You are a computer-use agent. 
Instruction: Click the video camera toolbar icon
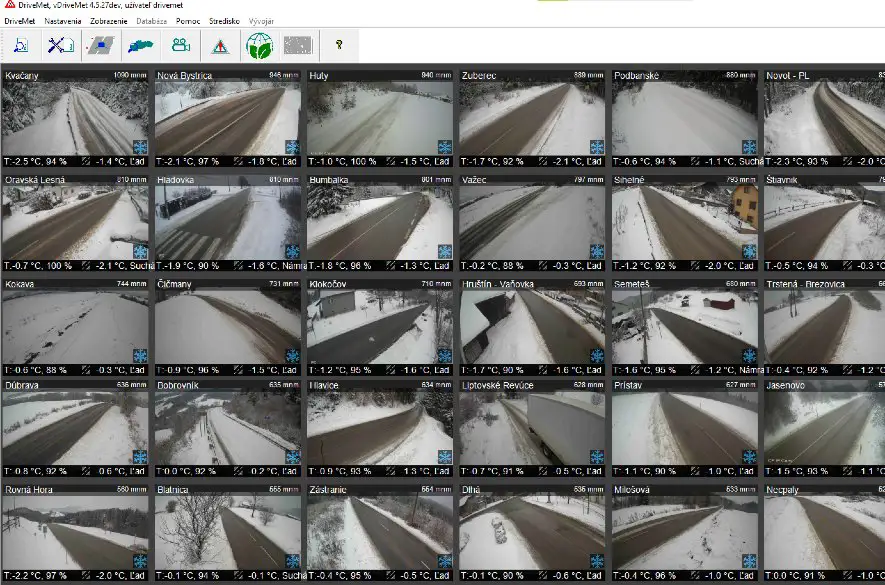click(180, 45)
